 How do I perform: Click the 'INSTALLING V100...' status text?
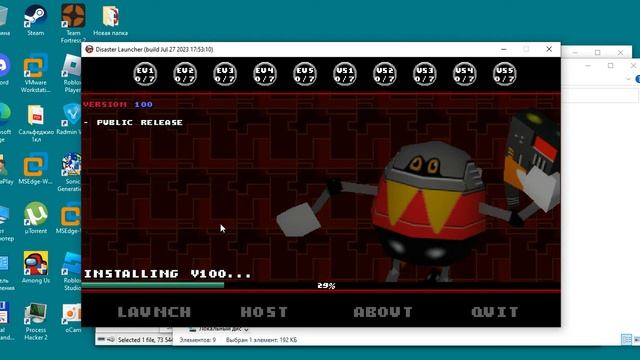pyautogui.click(x=167, y=274)
